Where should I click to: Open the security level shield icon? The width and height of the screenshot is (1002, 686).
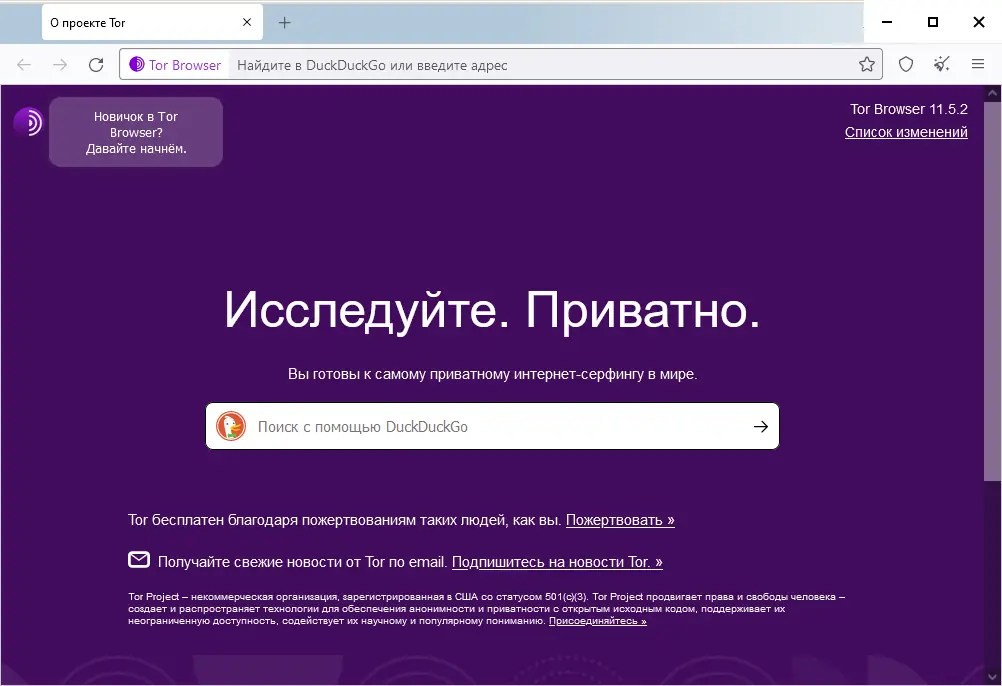(x=906, y=64)
